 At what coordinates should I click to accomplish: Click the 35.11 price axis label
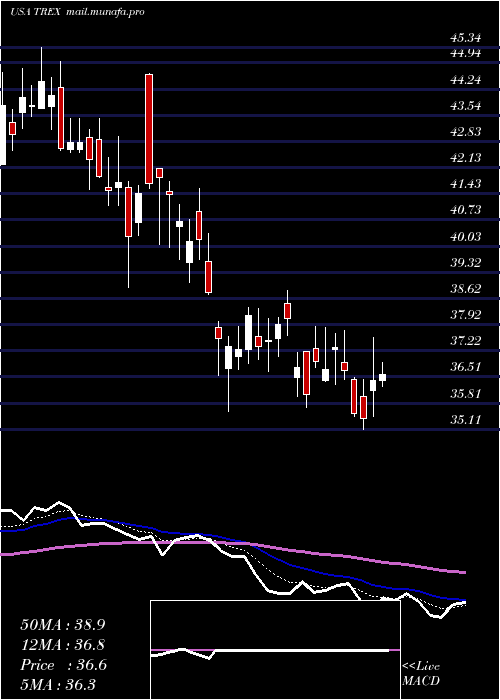(466, 420)
